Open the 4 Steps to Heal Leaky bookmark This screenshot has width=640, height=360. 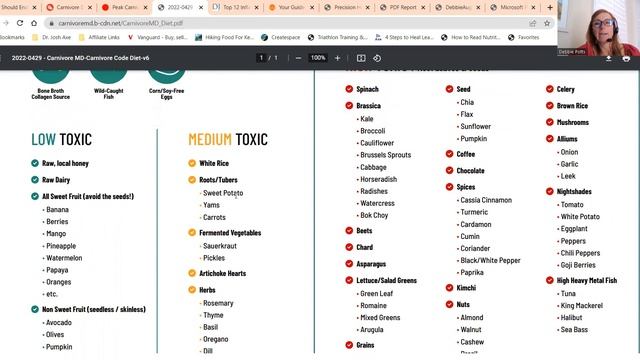tap(404, 37)
